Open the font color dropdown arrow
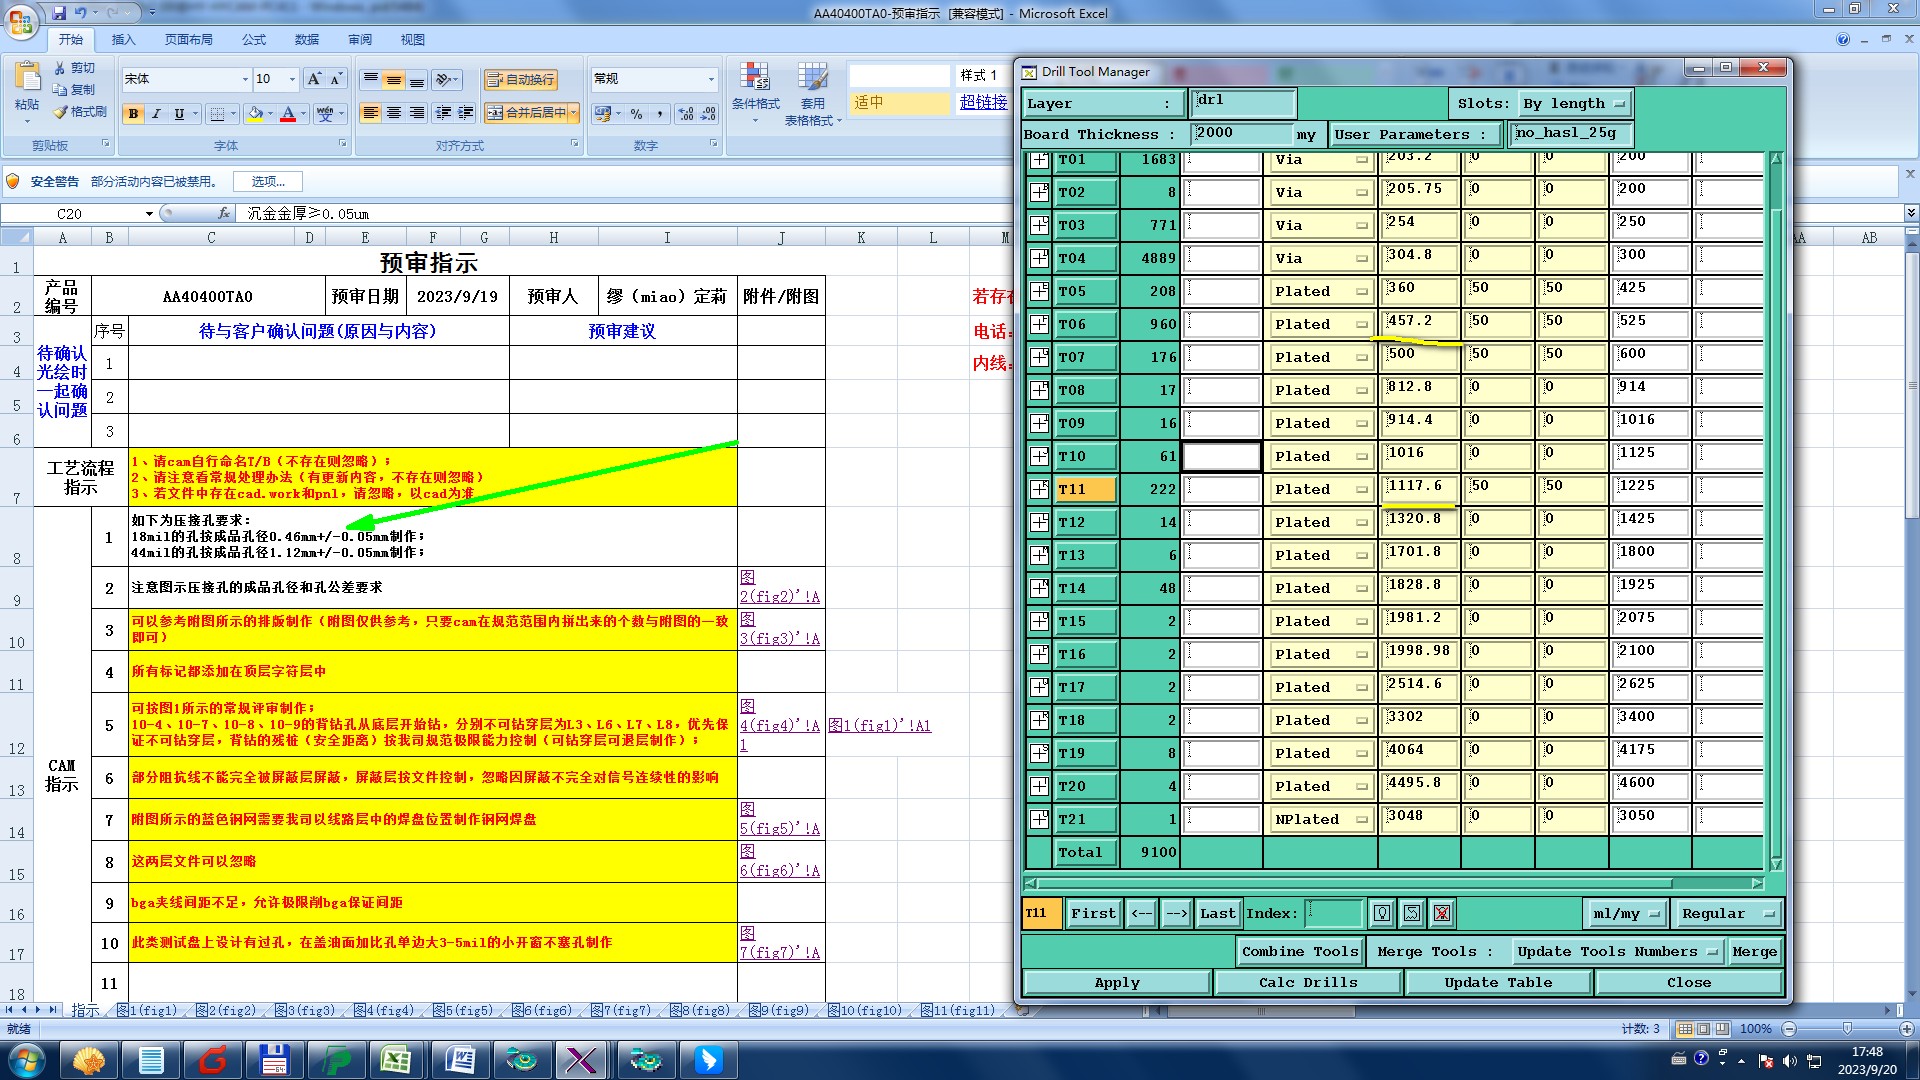The height and width of the screenshot is (1080, 1920). (x=304, y=114)
